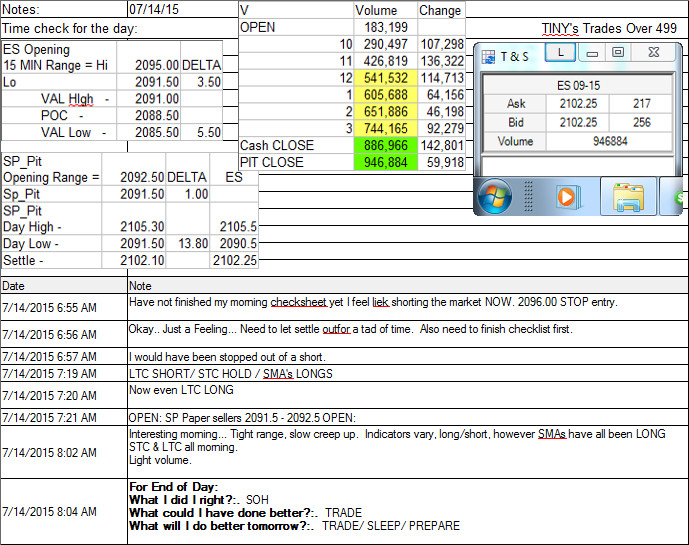Viewport: 689px width, 545px height.
Task: Select yellow volume cell 651,886
Action: [385, 111]
